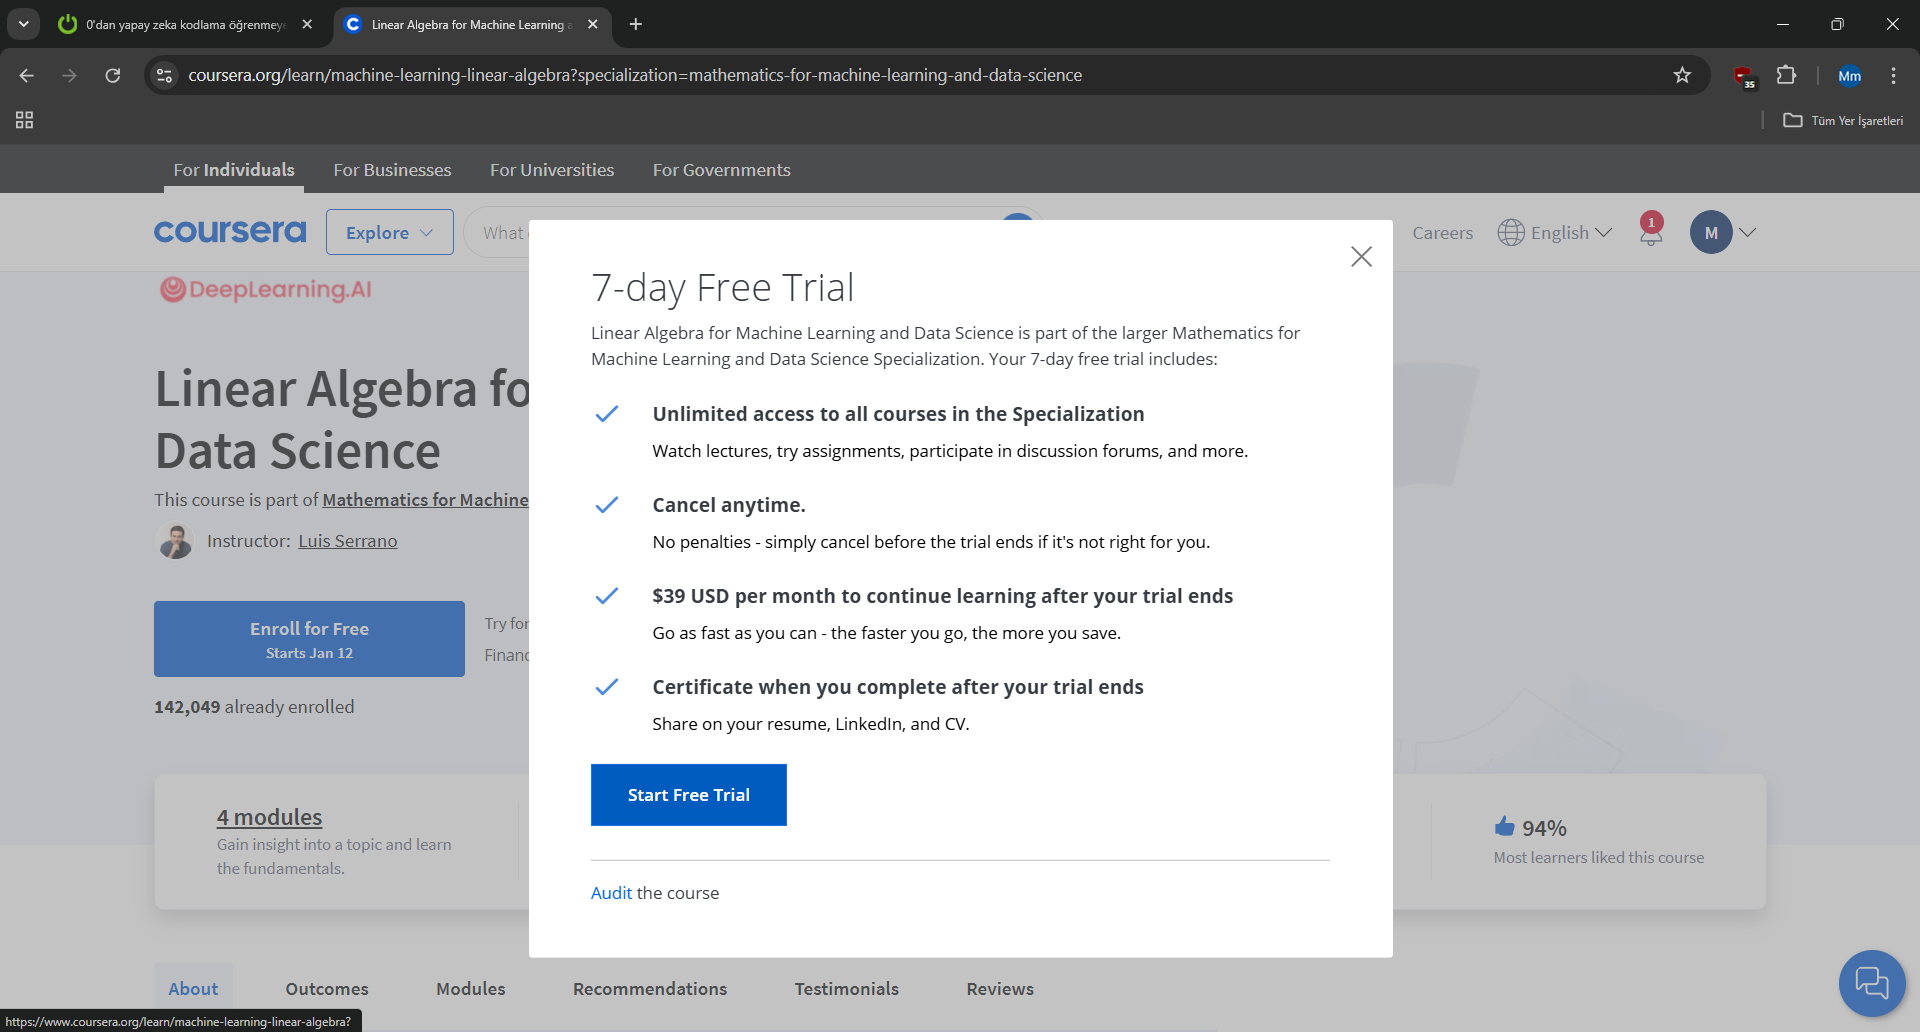Expand the profile menu chevron
The width and height of the screenshot is (1920, 1032).
tap(1747, 233)
